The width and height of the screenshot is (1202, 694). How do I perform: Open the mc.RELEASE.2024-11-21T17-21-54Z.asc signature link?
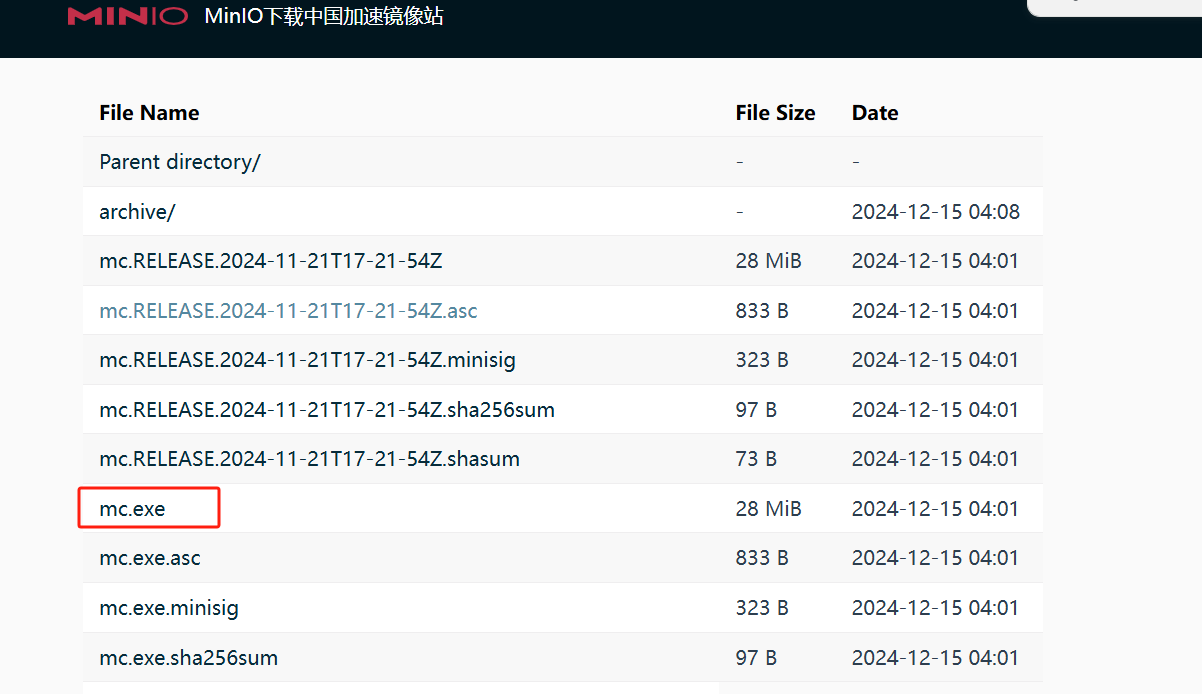tap(288, 311)
